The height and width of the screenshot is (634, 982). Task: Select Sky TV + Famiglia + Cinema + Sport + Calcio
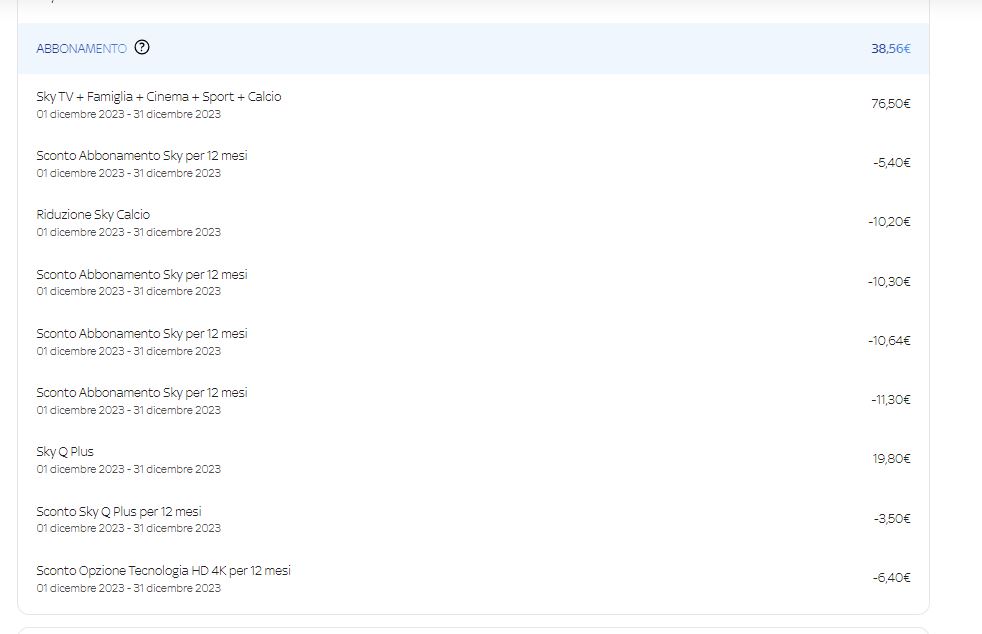pos(158,96)
